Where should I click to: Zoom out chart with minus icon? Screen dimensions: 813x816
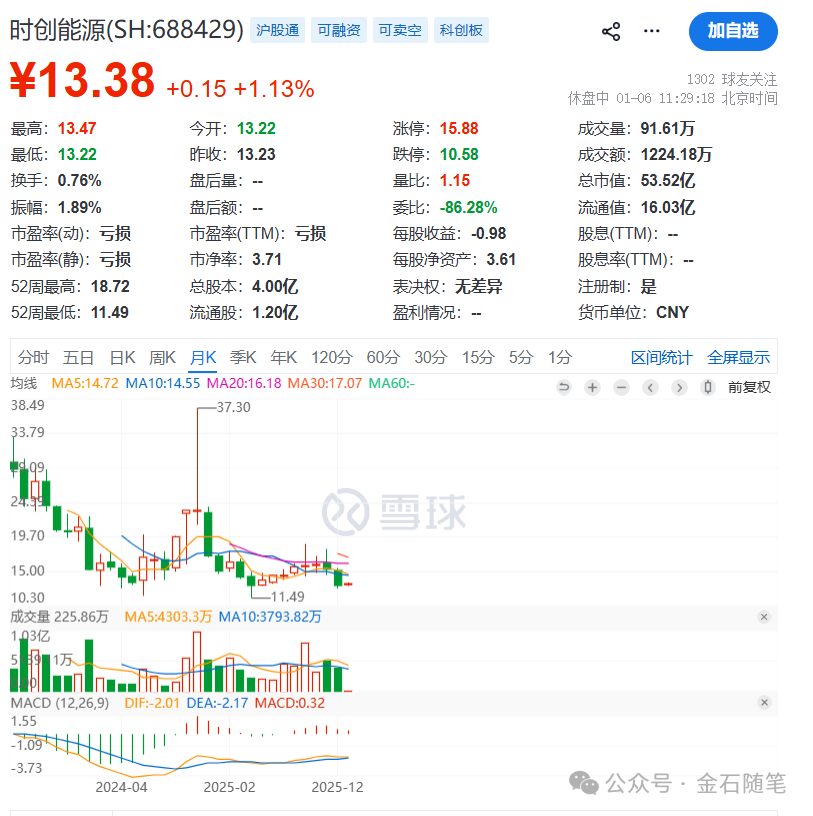[x=621, y=387]
